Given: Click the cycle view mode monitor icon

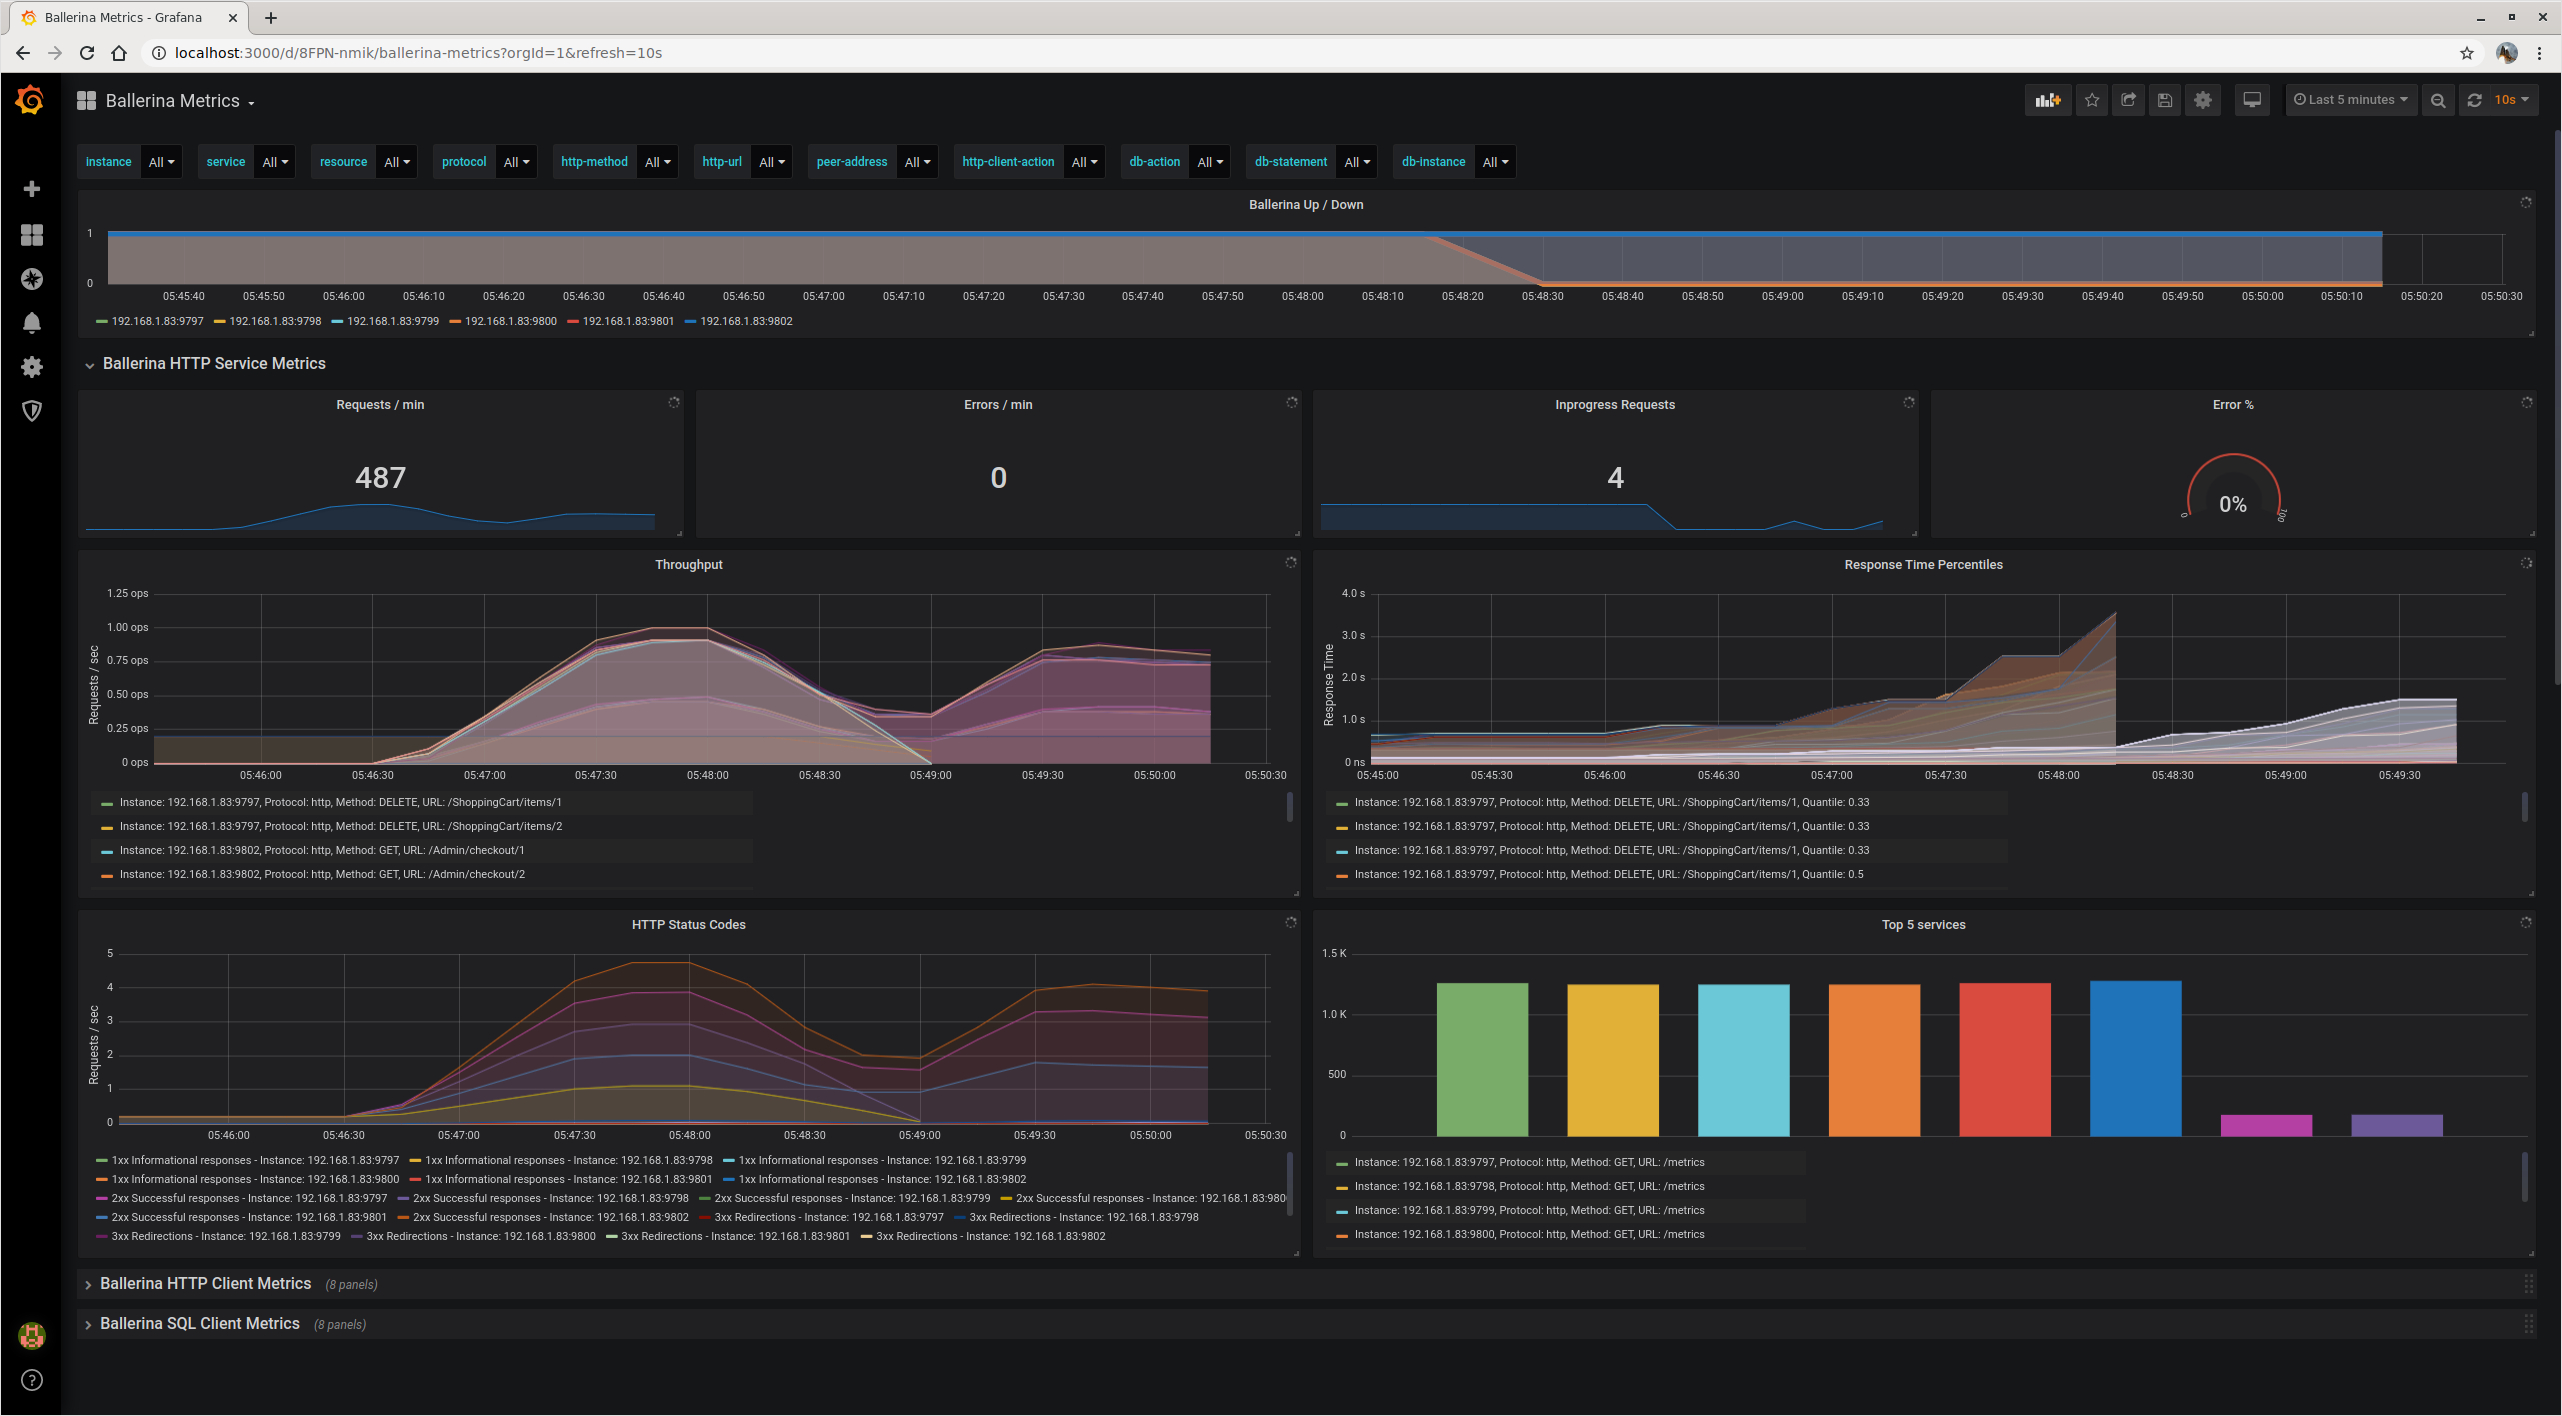Looking at the screenshot, I should (2251, 100).
